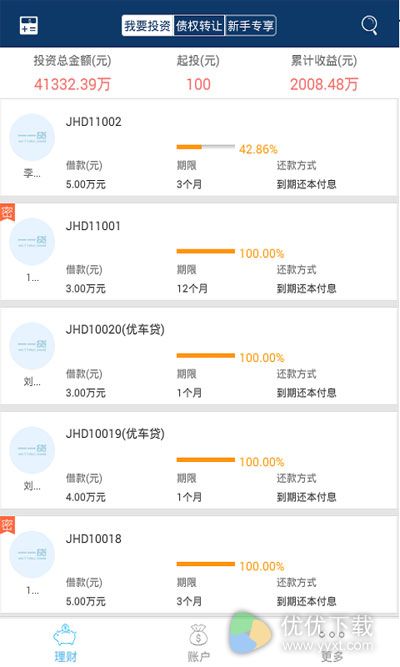
Task: Tap the orange 密 badge on JHD11001
Action: coord(7,212)
